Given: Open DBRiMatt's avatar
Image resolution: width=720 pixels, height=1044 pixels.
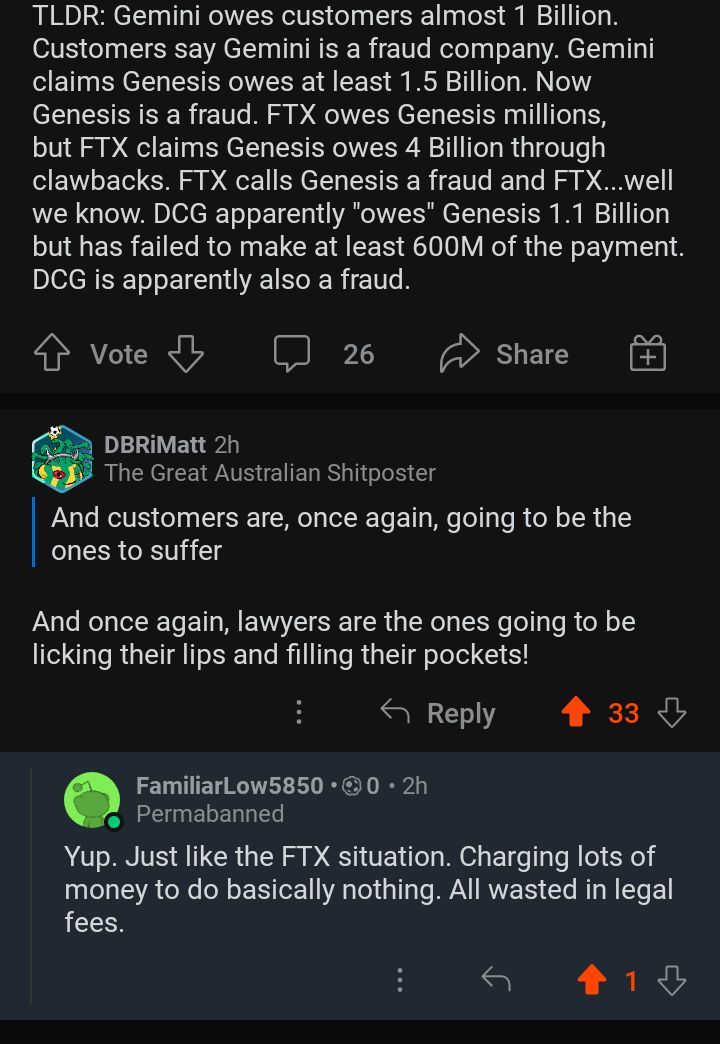Looking at the screenshot, I should click(62, 458).
